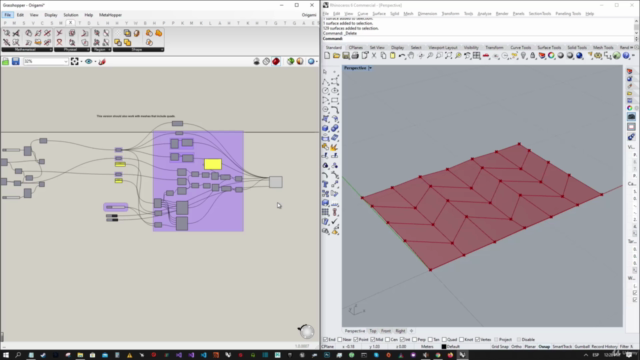Expand the Region panel dropdown in Grasshopper
This screenshot has height=360, width=640.
(109, 50)
